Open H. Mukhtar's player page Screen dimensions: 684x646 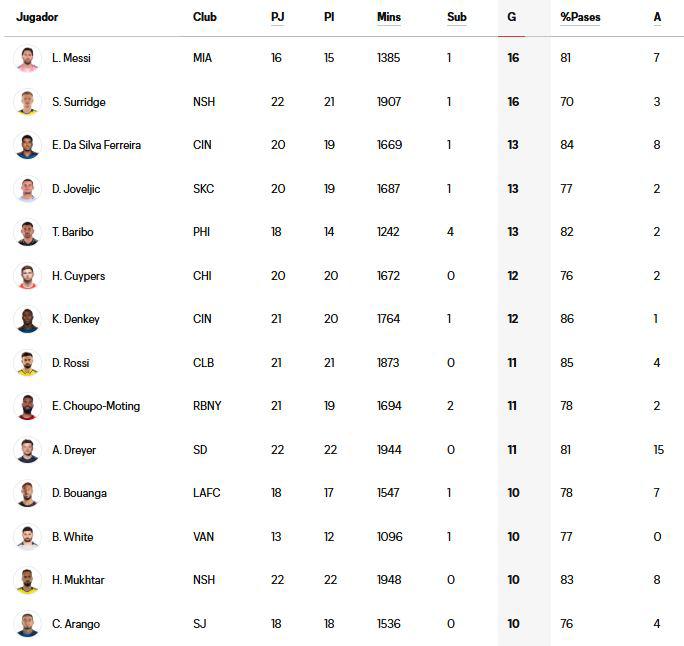78,580
